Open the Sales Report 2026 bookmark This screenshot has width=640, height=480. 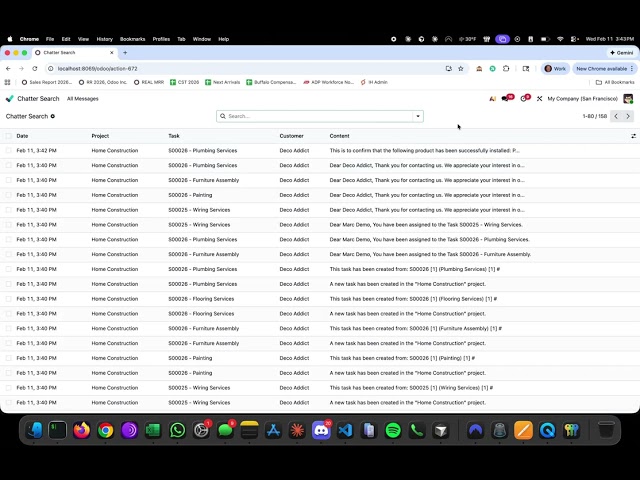point(47,82)
